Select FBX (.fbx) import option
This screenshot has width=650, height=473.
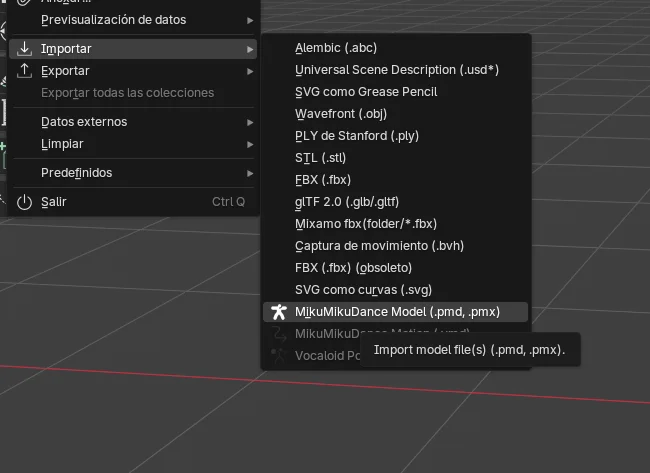pos(395,180)
